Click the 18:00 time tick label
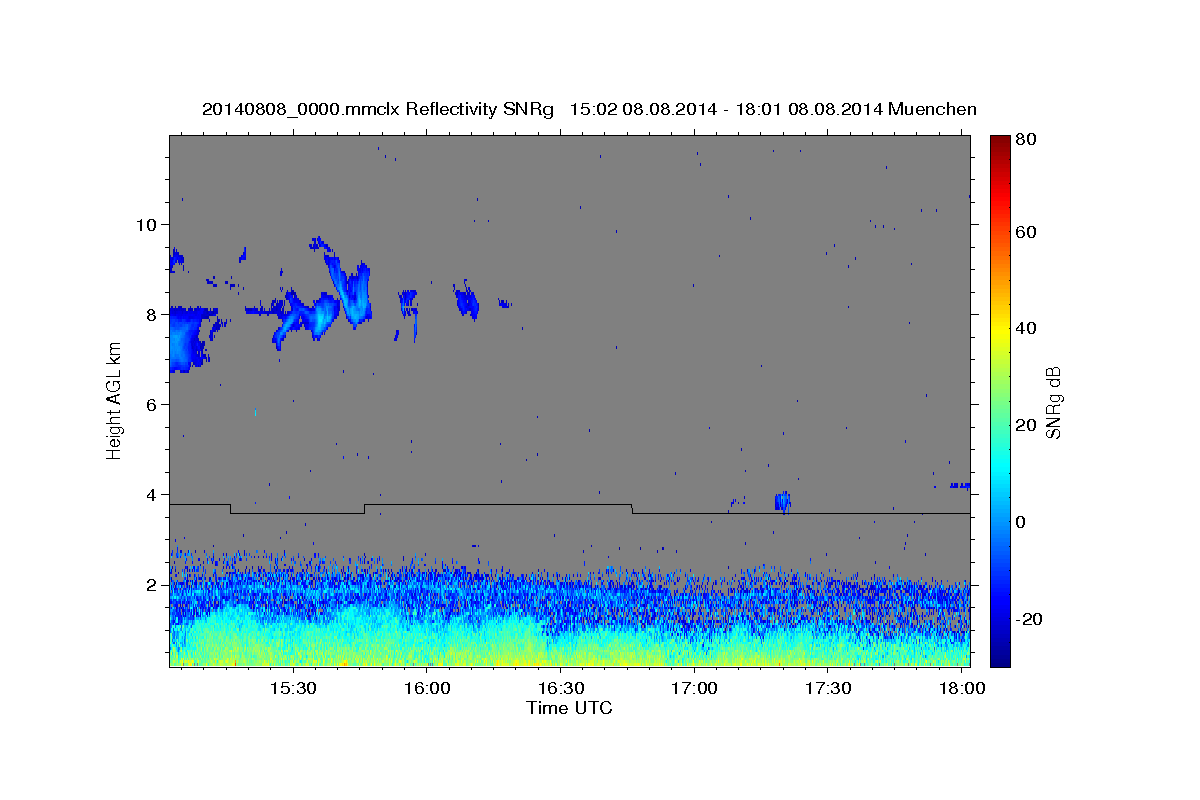 962,689
